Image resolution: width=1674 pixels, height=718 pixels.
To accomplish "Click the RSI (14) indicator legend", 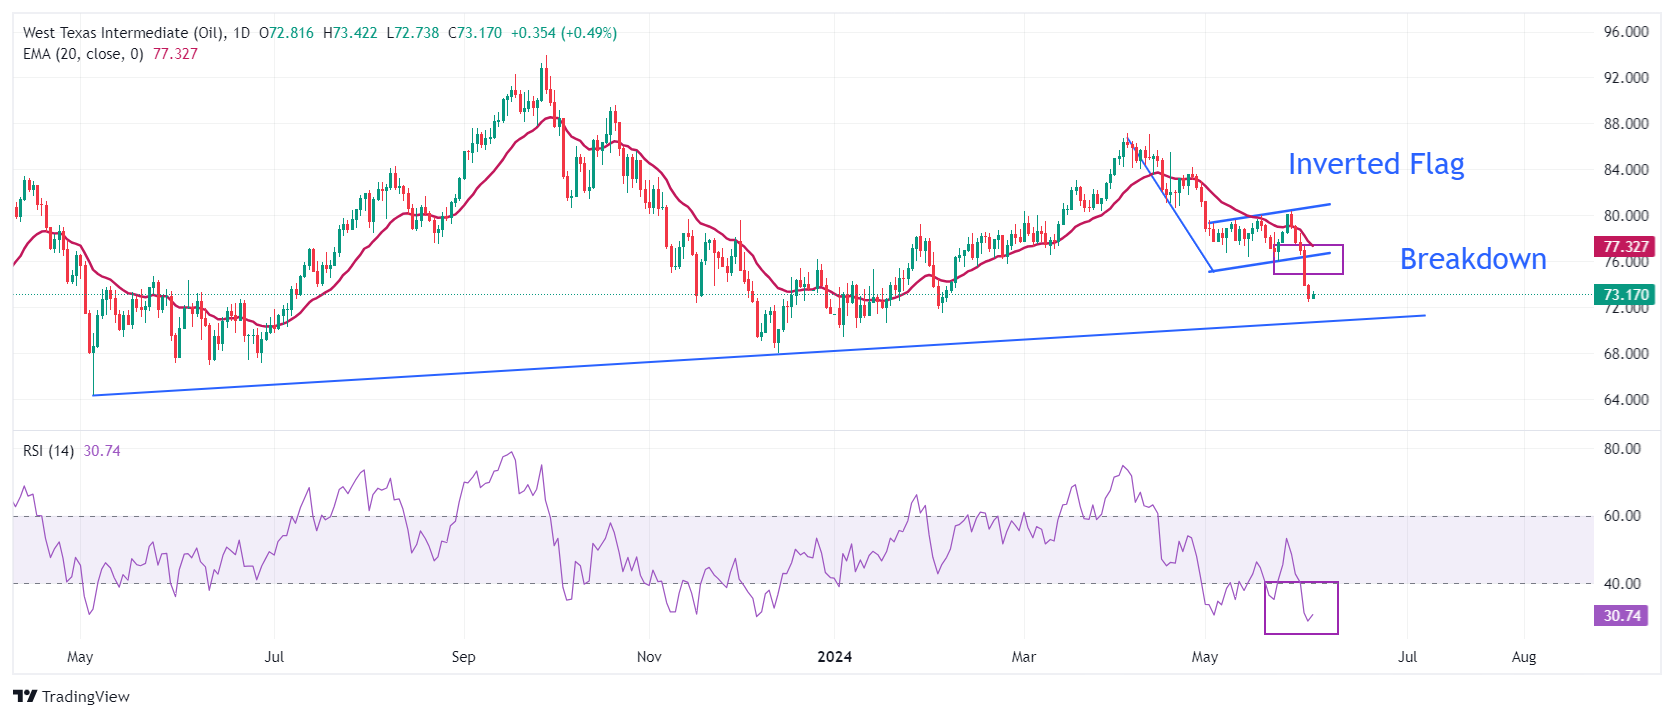I will [48, 451].
